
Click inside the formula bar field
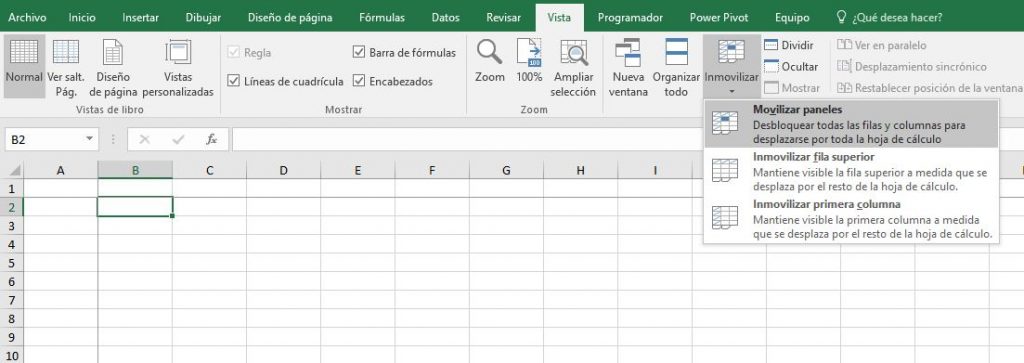[x=627, y=139]
